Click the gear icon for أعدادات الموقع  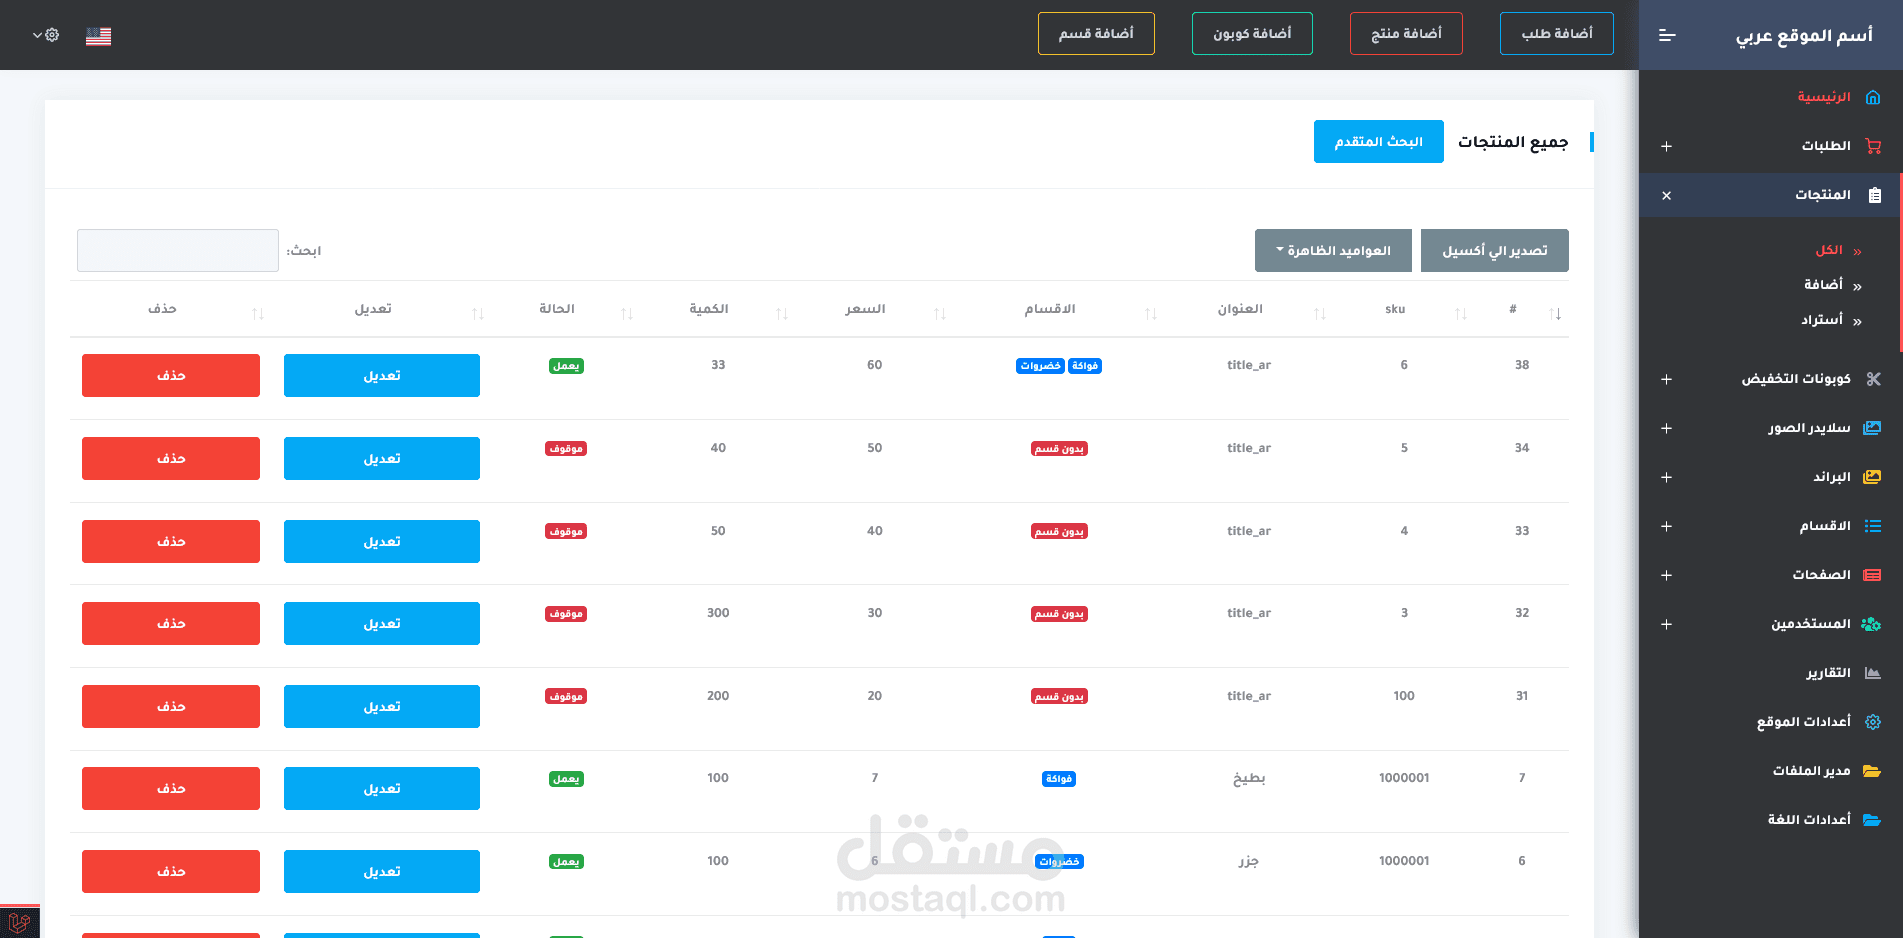(x=1873, y=722)
